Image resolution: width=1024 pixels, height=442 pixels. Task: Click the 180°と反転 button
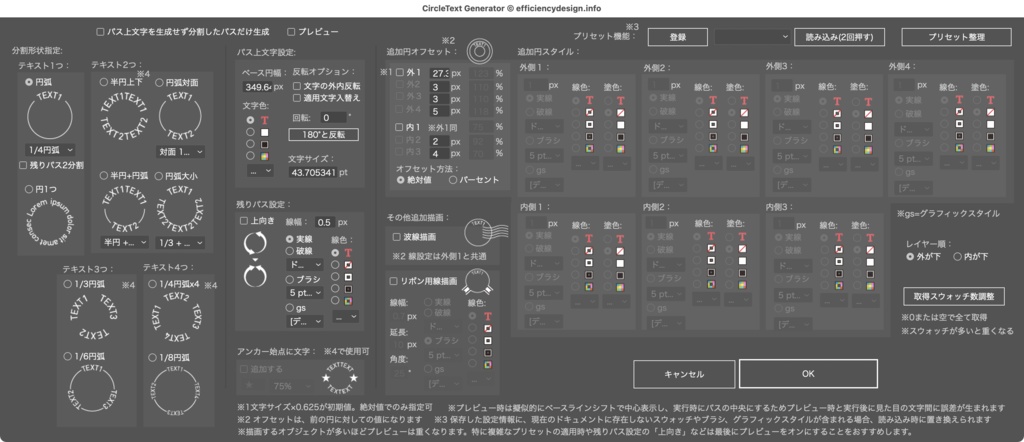pyautogui.click(x=324, y=134)
